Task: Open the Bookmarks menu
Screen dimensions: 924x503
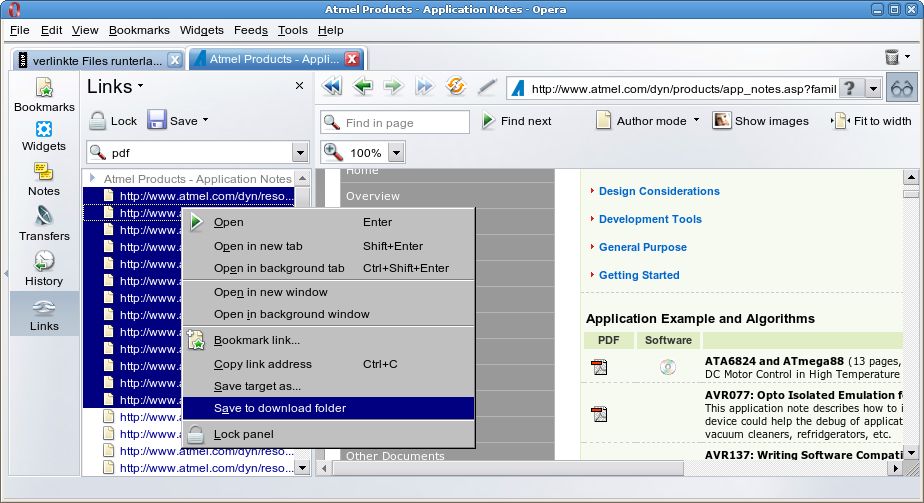Action: [139, 30]
